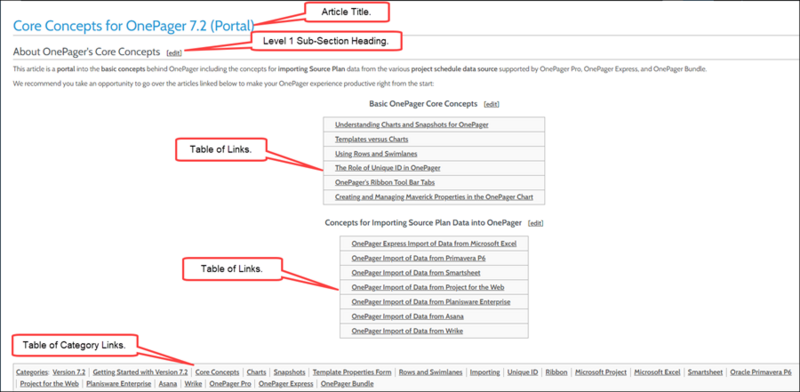Screen dimensions: 800x392
Task: Open the Asana category
Action: click(x=168, y=384)
